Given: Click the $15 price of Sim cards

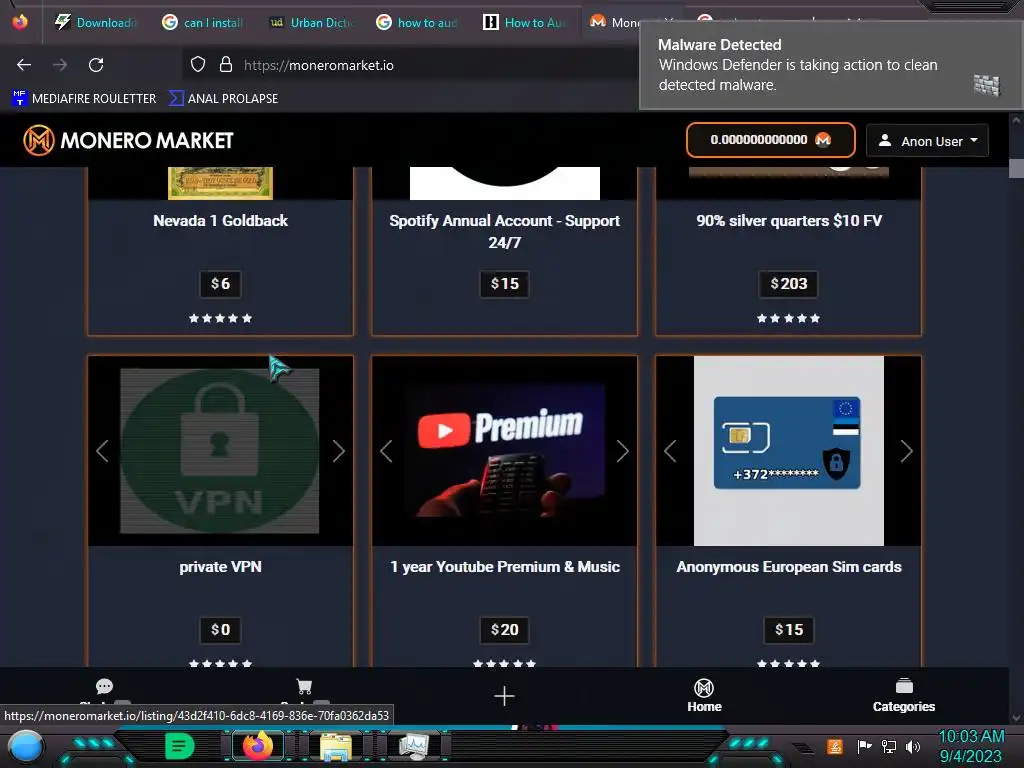Looking at the screenshot, I should click(788, 630).
